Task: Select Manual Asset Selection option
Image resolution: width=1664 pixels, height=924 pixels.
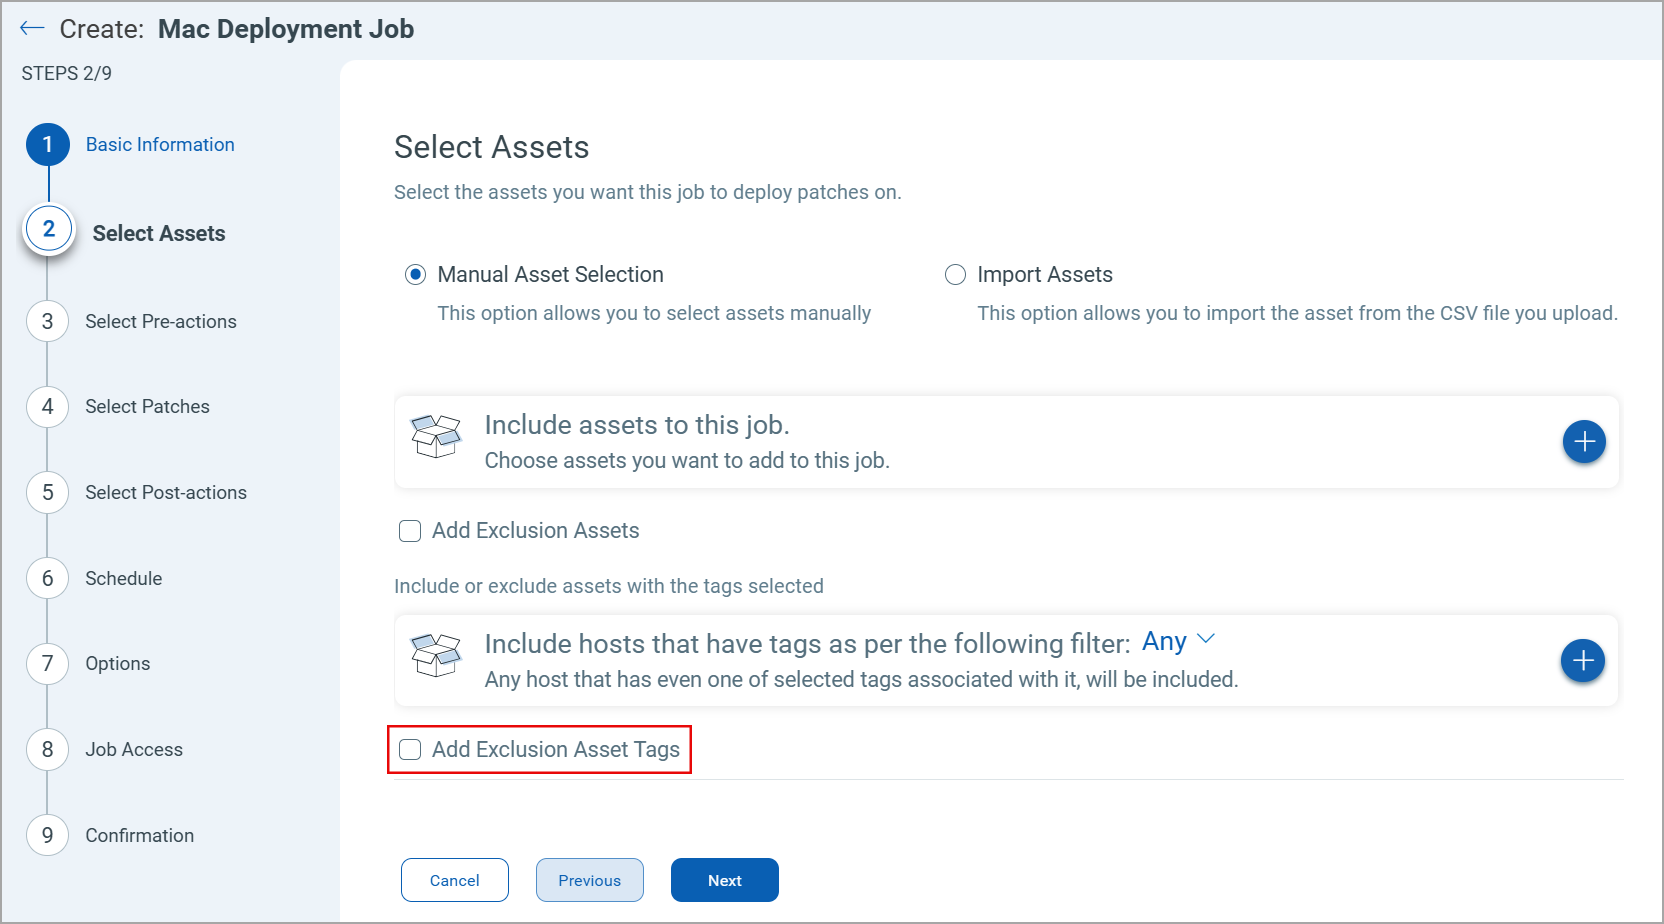Action: tap(415, 274)
